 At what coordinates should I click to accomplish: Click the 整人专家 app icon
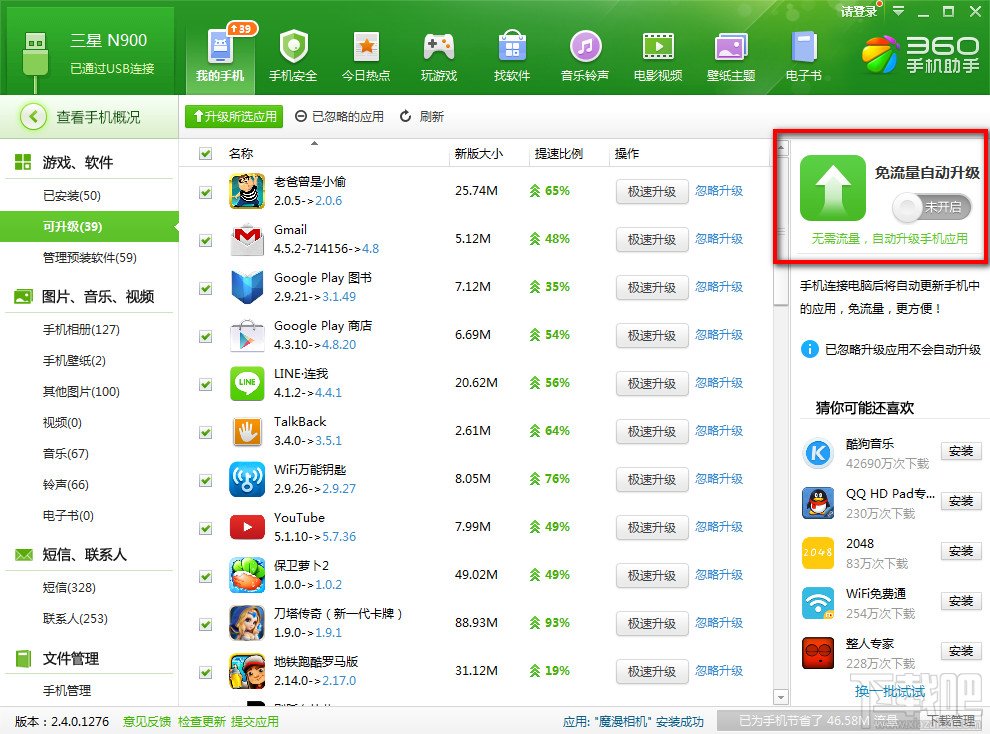pyautogui.click(x=818, y=653)
